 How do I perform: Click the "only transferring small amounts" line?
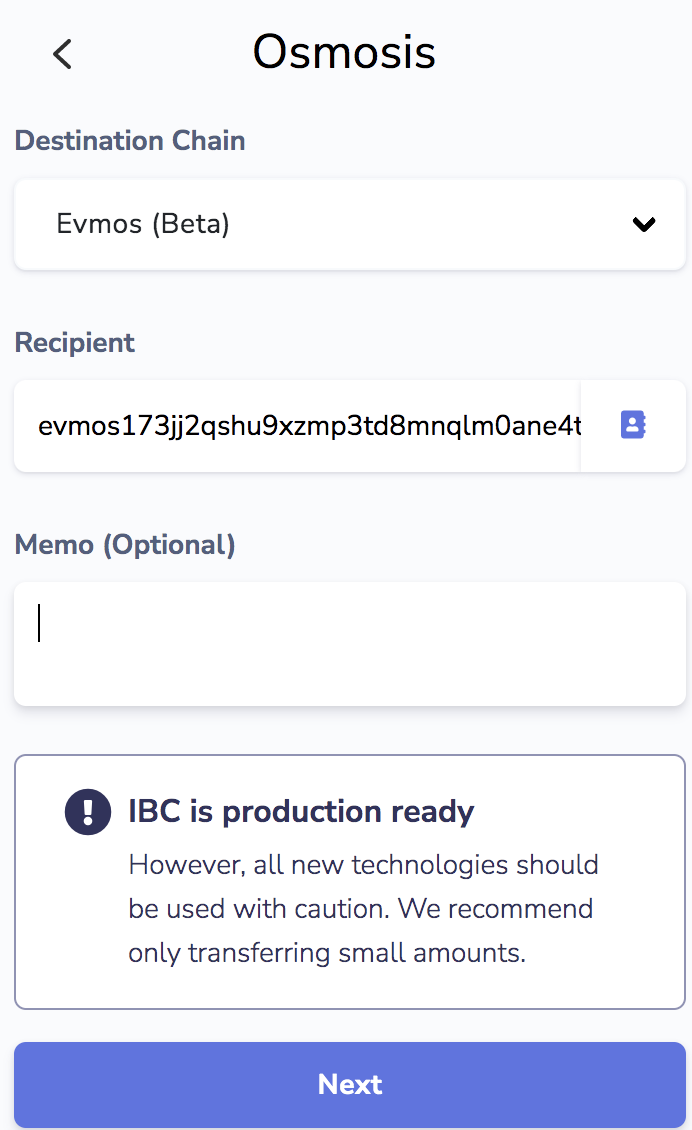pyautogui.click(x=326, y=953)
